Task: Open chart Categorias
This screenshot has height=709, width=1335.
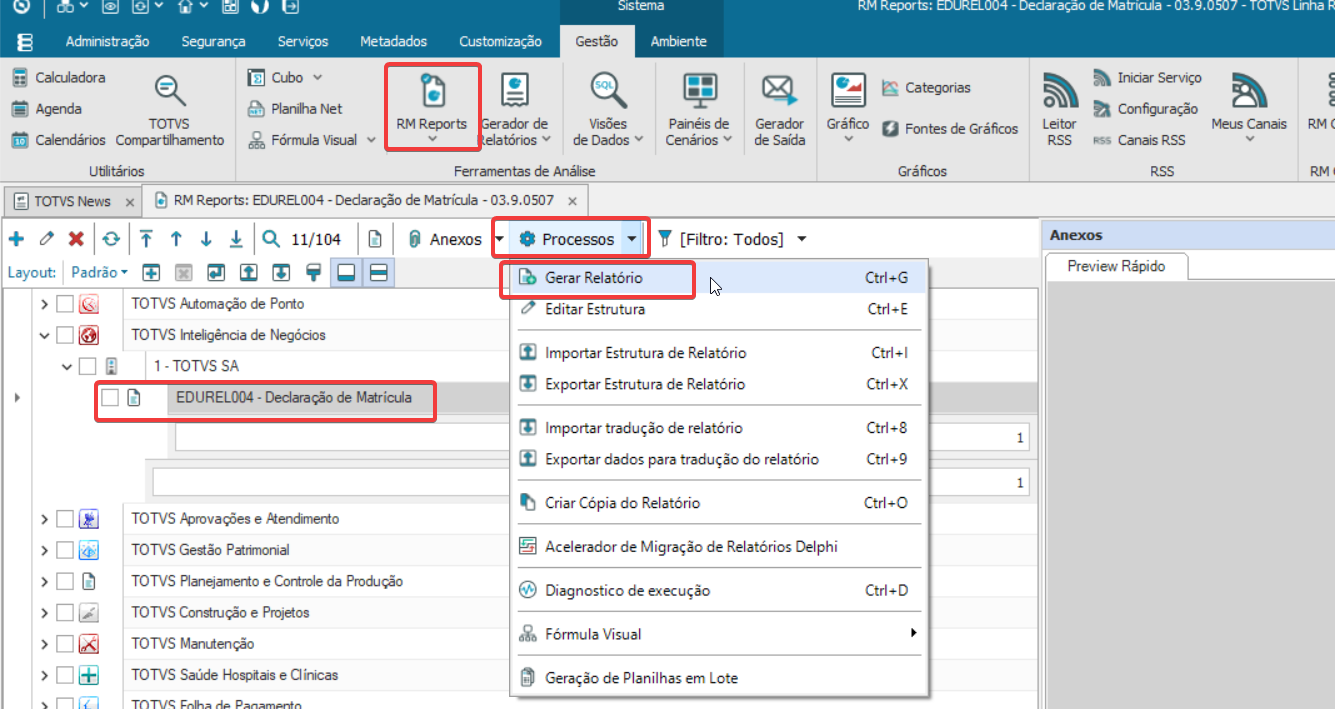Action: click(926, 88)
